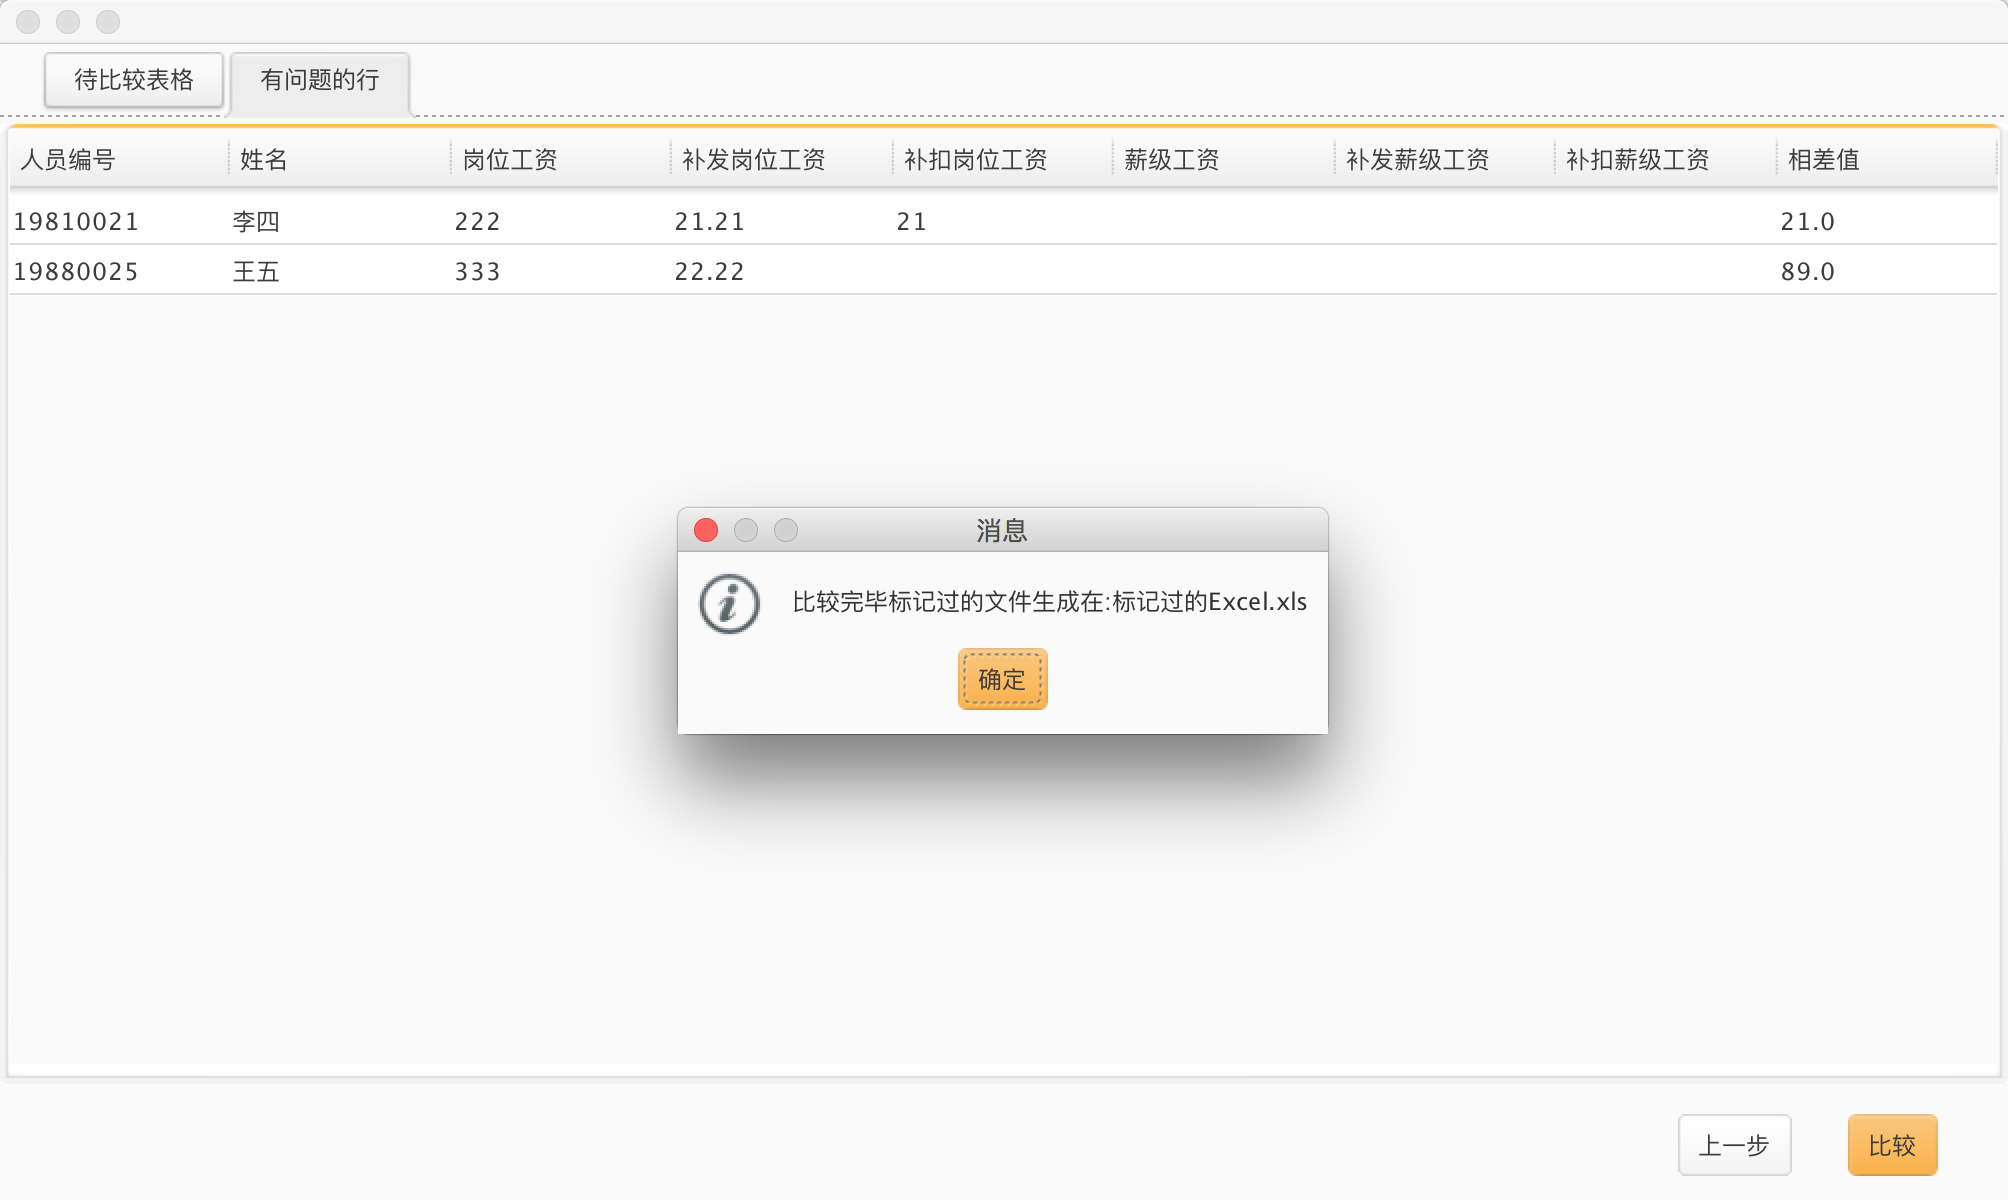The height and width of the screenshot is (1200, 2008).
Task: Close the 消息 dialog with red button
Action: [x=706, y=530]
